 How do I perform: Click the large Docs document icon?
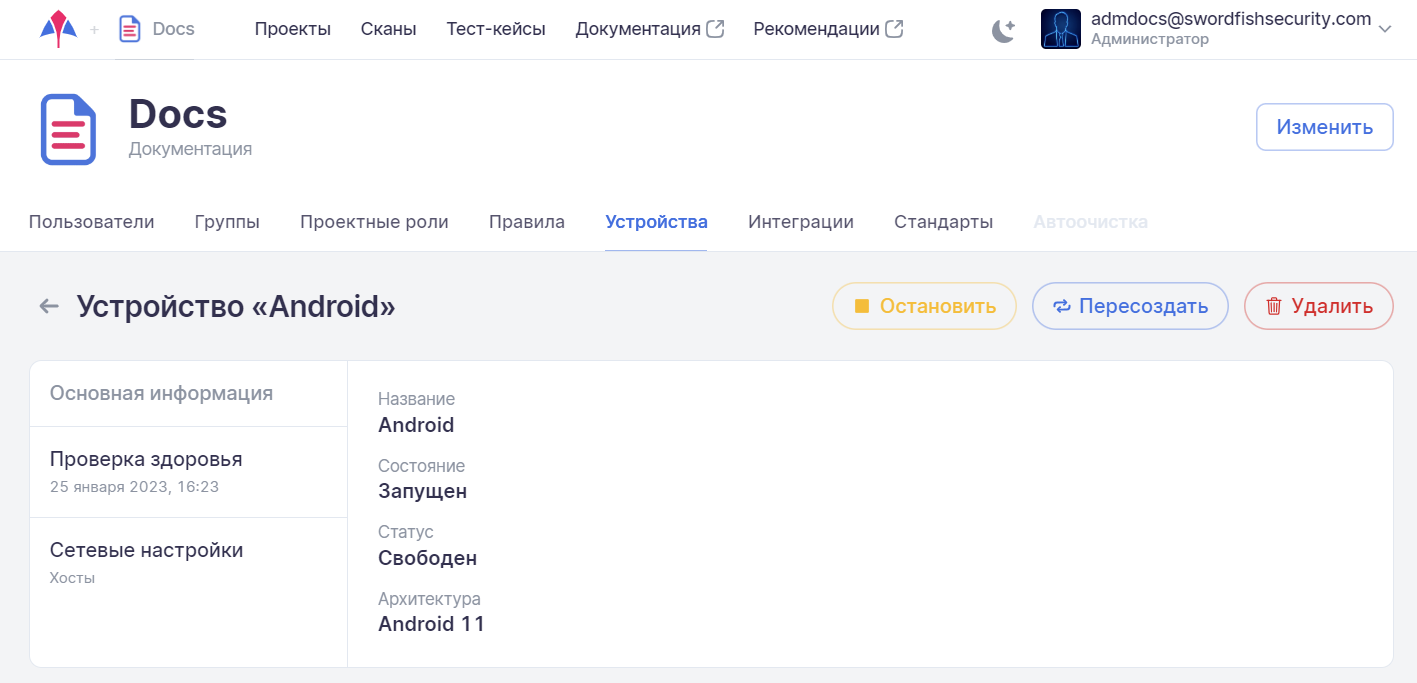click(x=68, y=129)
